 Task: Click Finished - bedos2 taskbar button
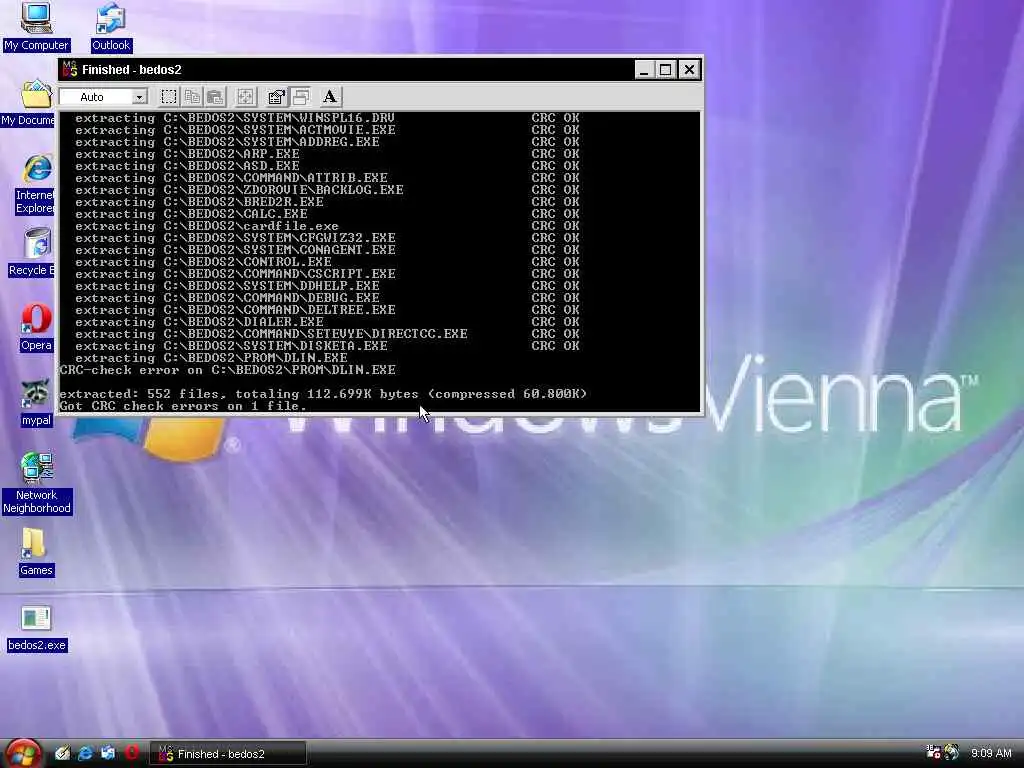click(228, 754)
